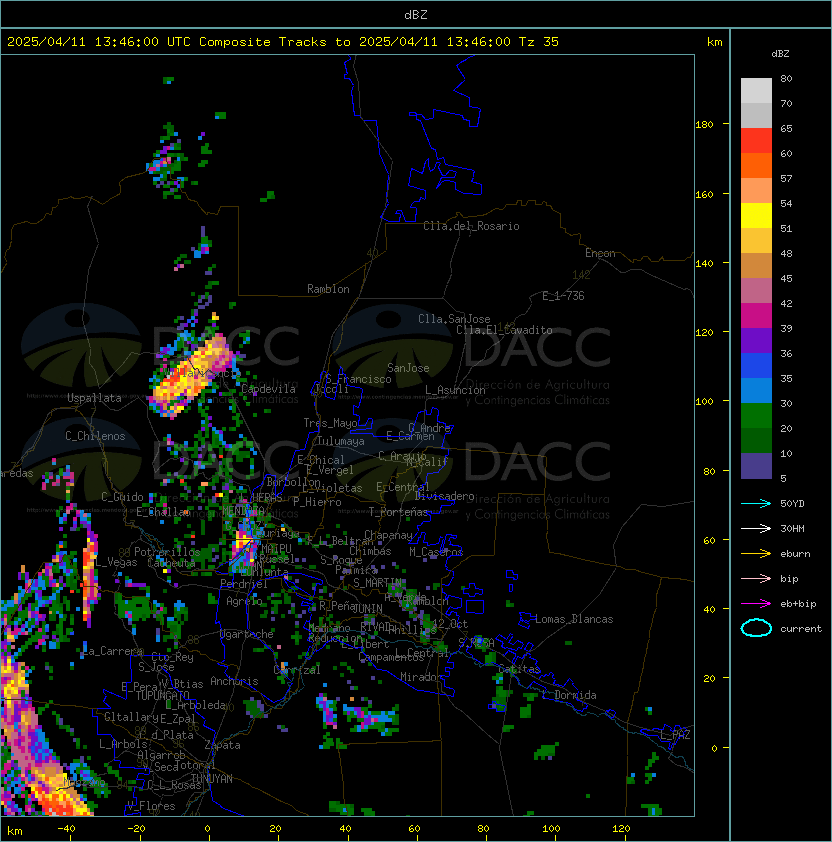Click the 'La_Carrera' map label
Viewport: 832px width, 842px height.
[113, 651]
